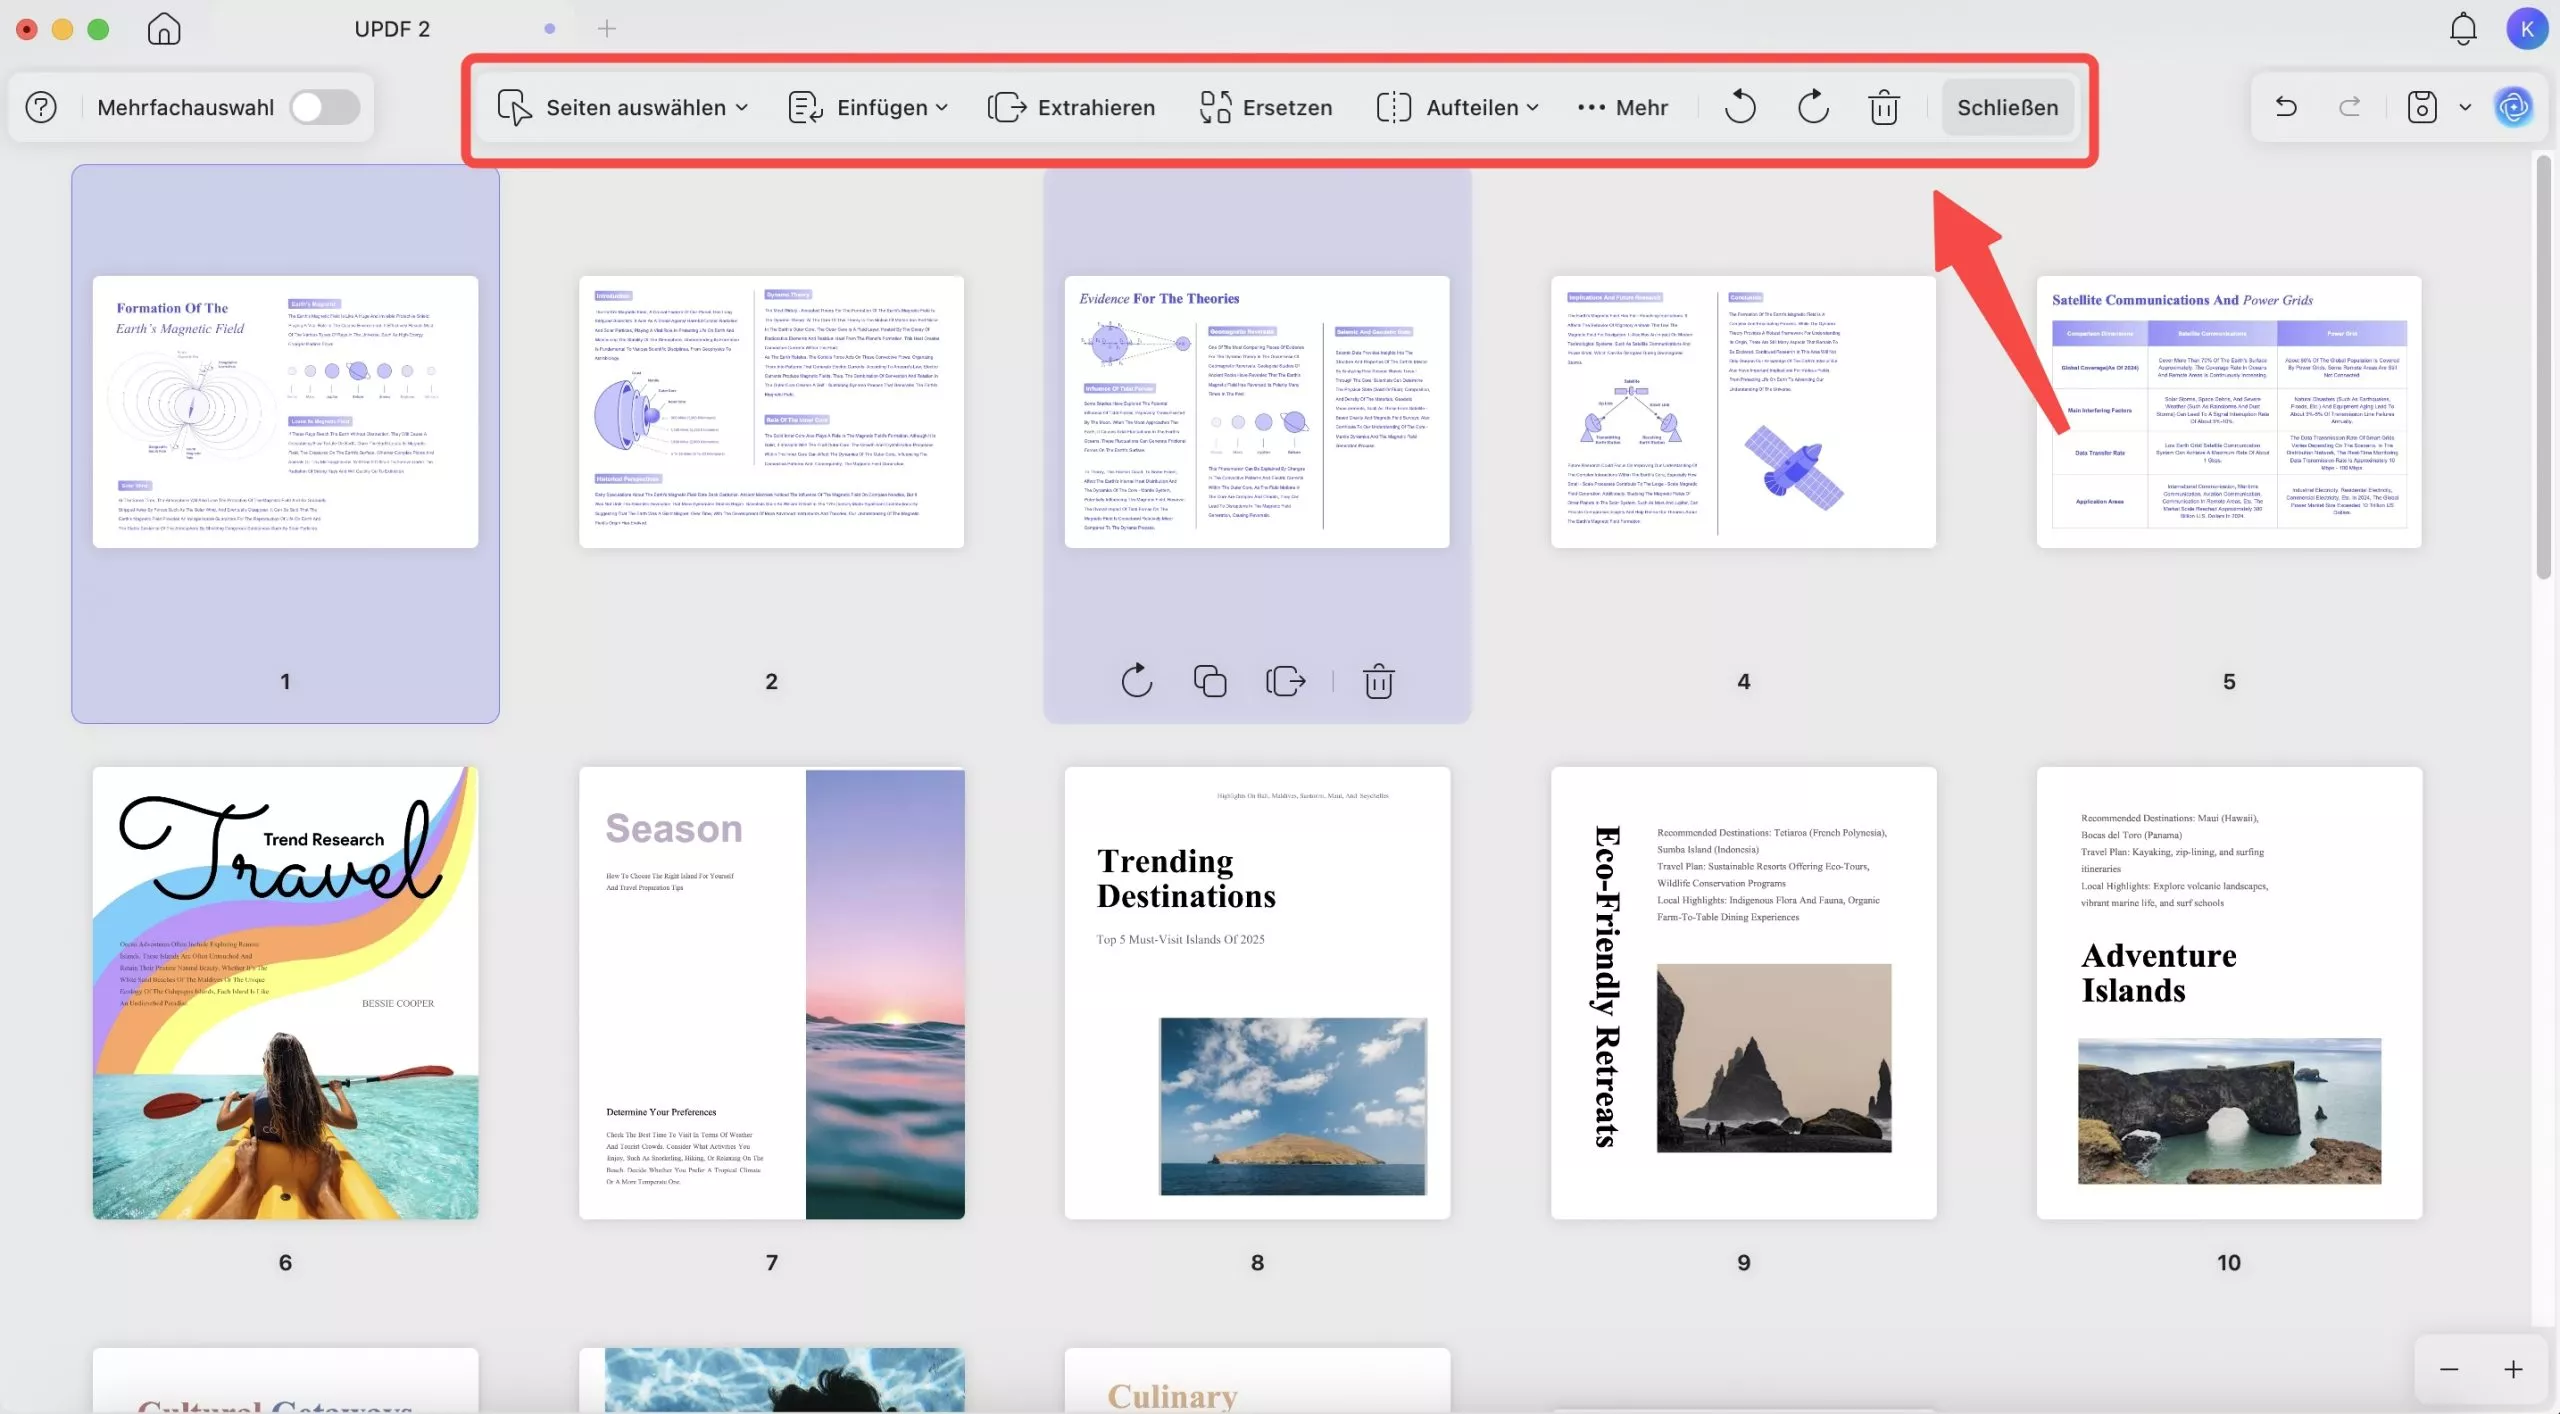This screenshot has width=2560, height=1414.
Task: Zoom in thumbnails with plus button
Action: (x=2513, y=1369)
